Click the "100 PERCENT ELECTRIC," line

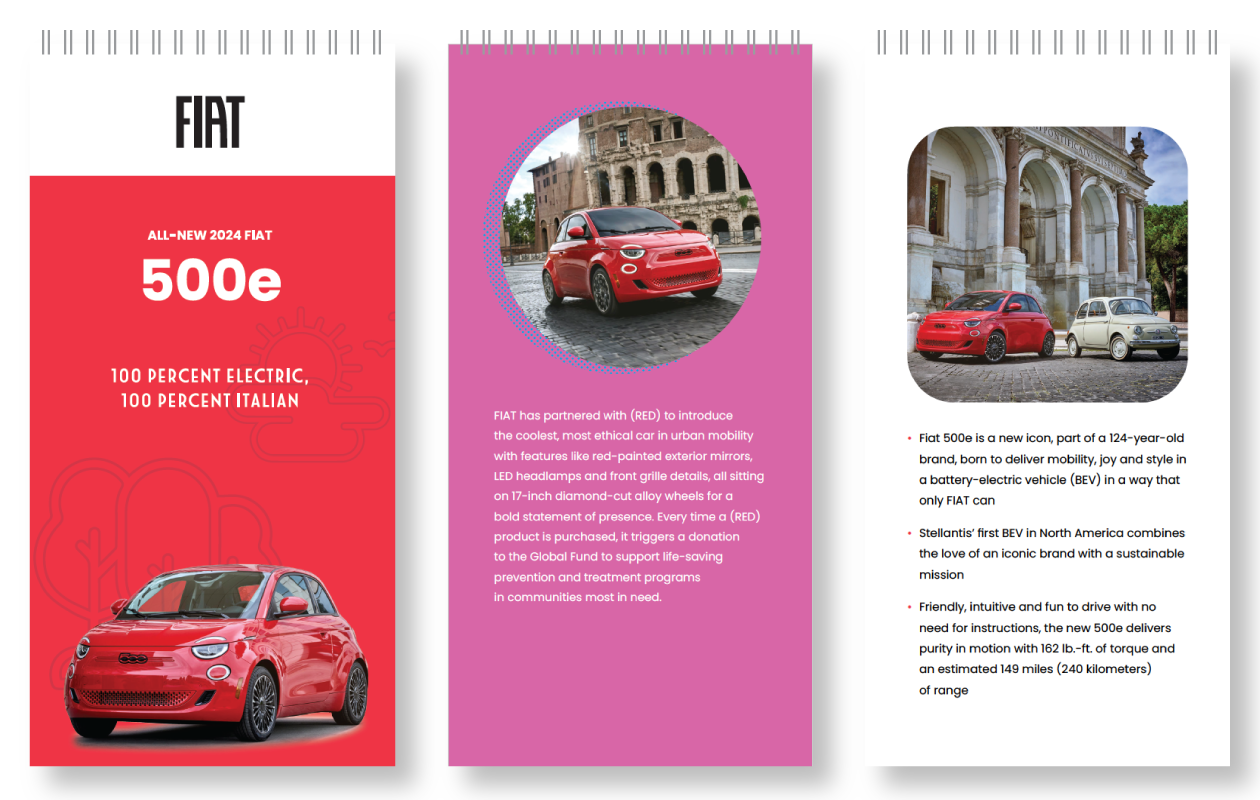point(210,376)
